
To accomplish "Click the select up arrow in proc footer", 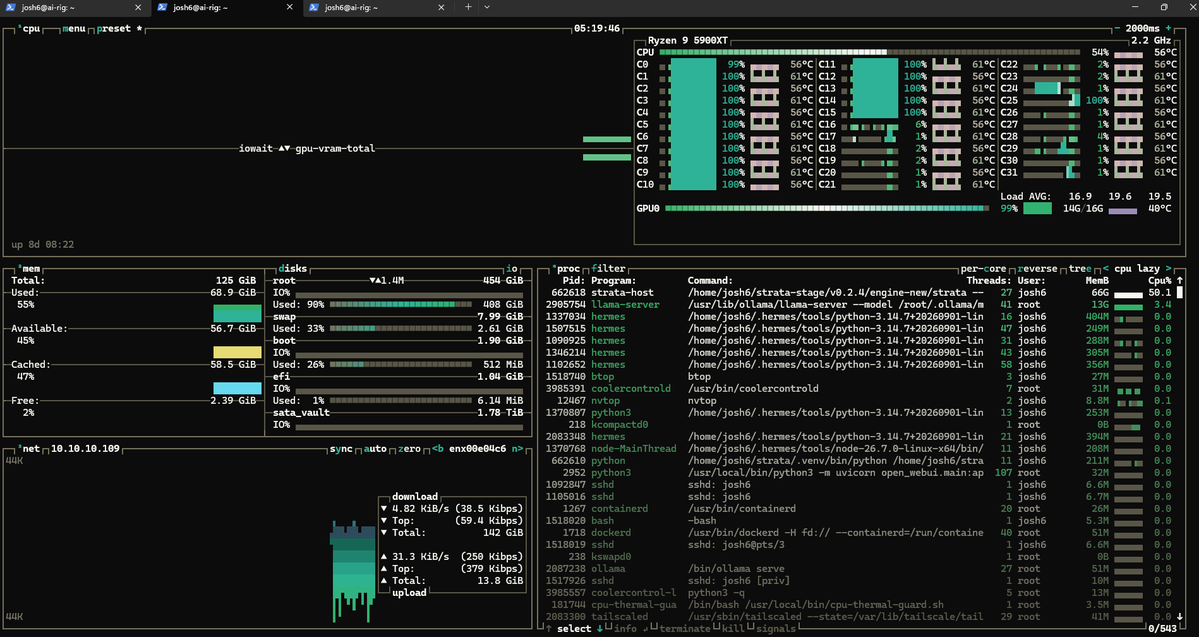I will tap(548, 629).
